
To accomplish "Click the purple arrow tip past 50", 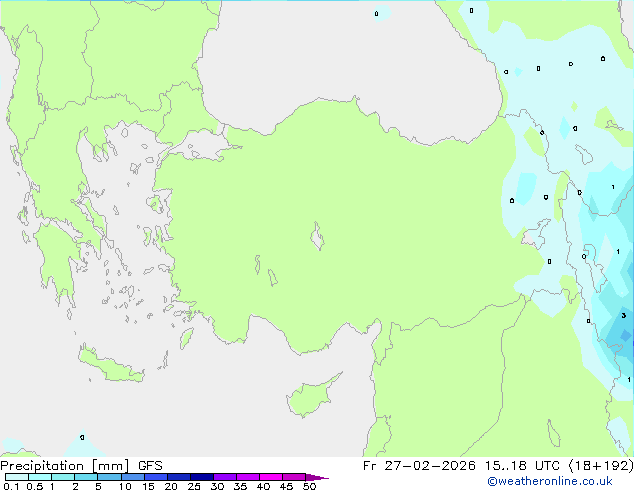I will point(317,477).
